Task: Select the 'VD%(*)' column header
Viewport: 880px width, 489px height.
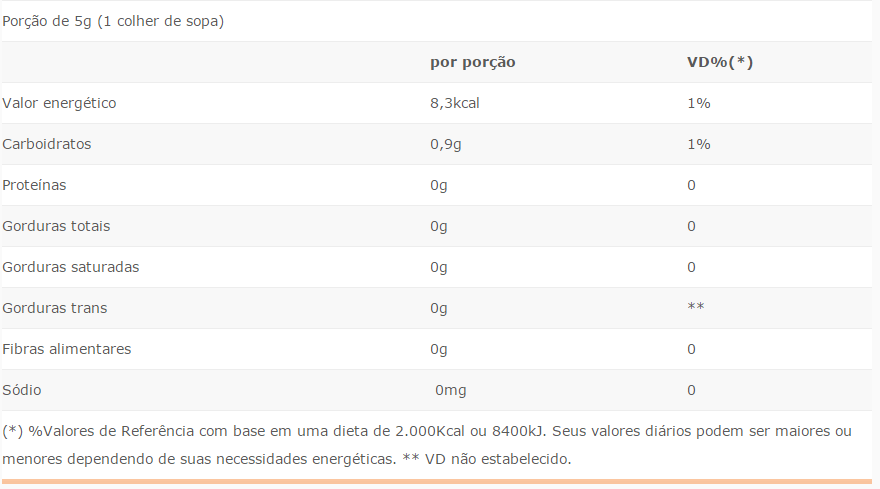Action: [719, 62]
